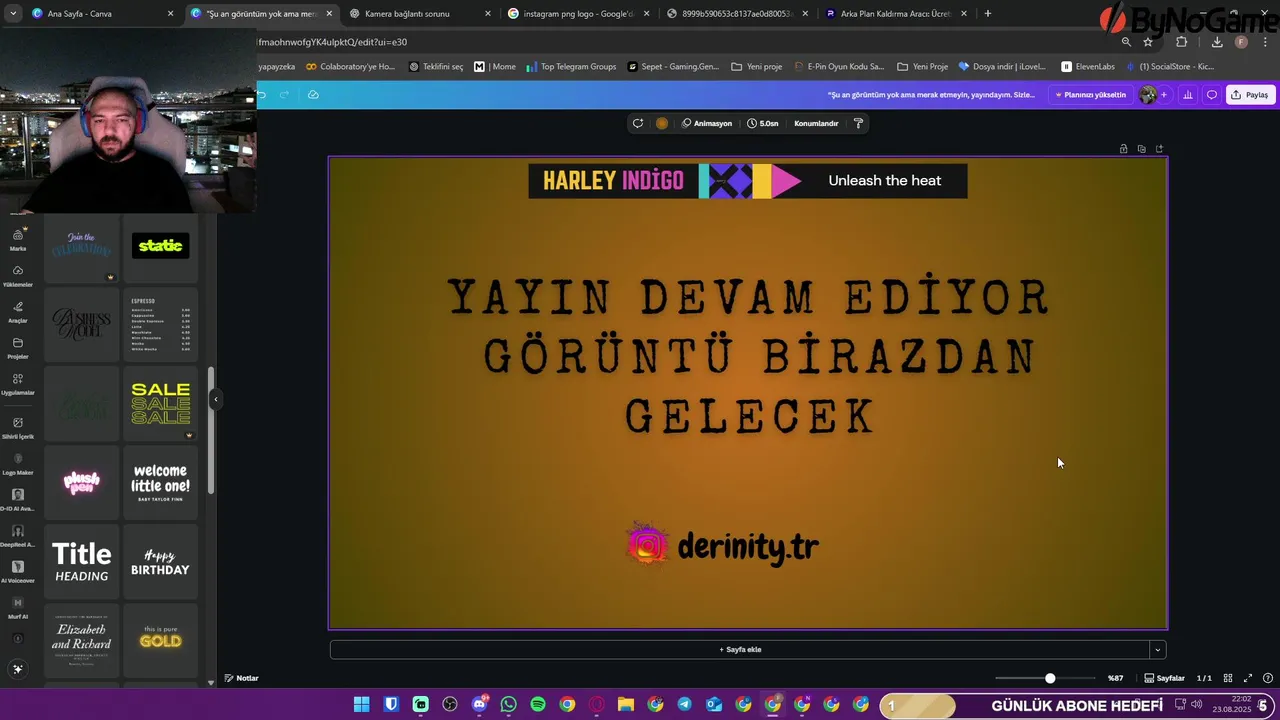
Task: Open the Marka brand sidebar panel
Action: point(18,240)
